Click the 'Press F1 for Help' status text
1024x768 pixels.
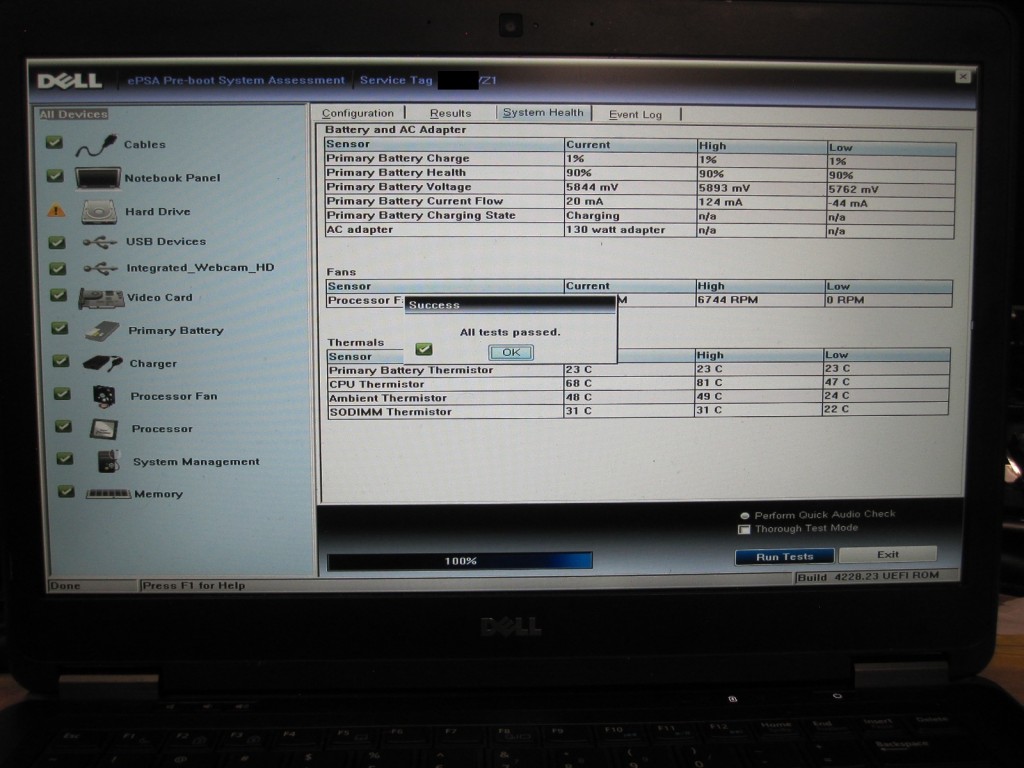(x=194, y=586)
